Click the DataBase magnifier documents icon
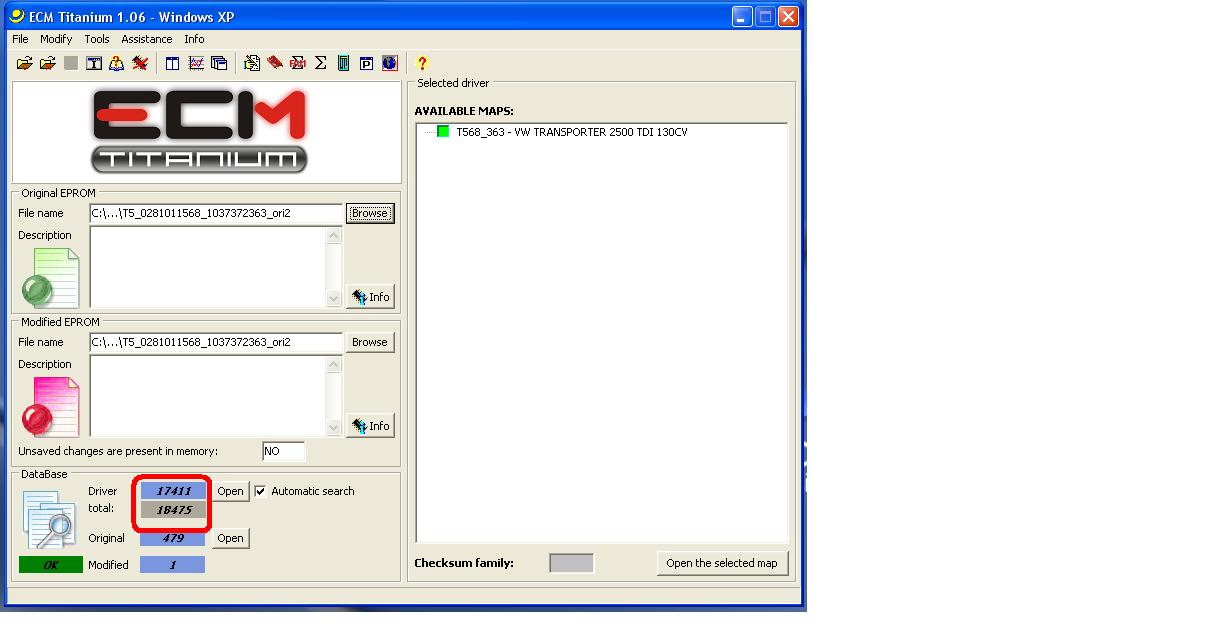This screenshot has height=642, width=1218. pos(50,520)
